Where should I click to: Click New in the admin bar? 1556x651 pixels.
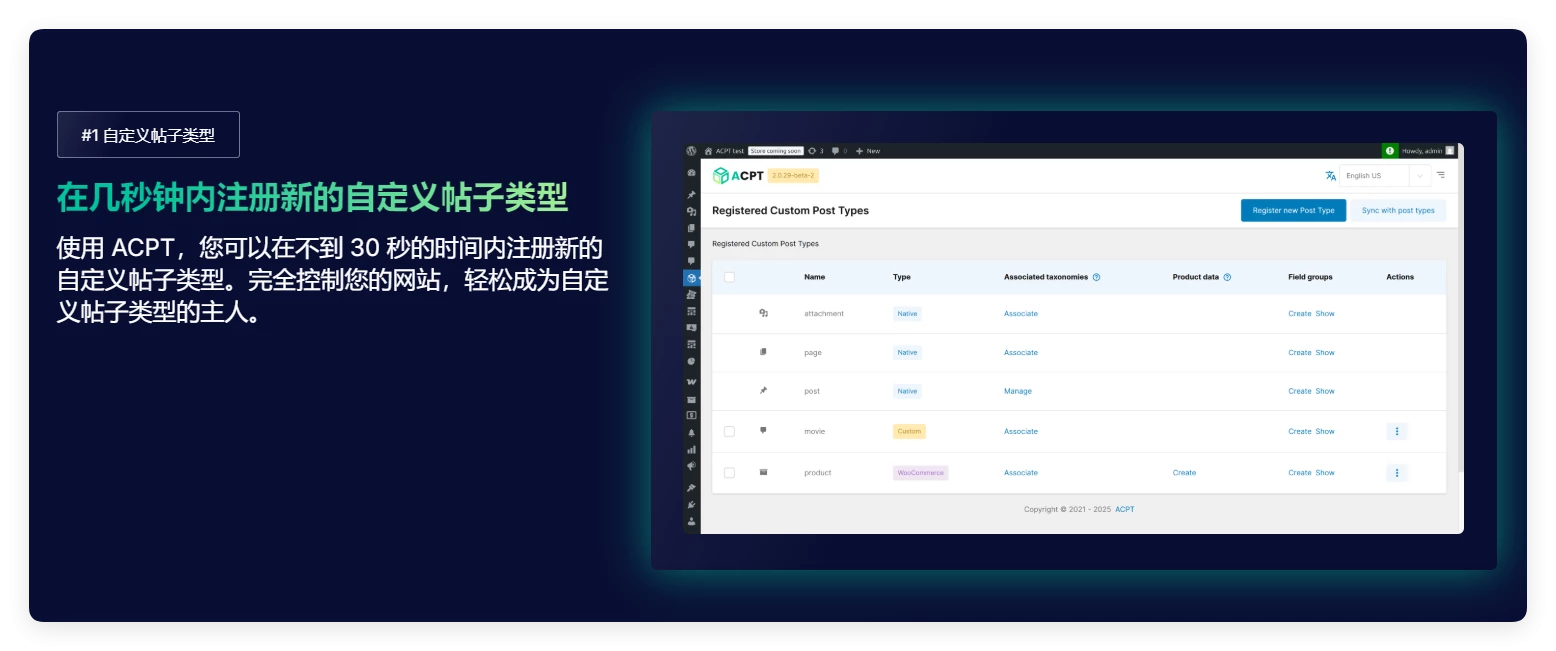point(868,151)
